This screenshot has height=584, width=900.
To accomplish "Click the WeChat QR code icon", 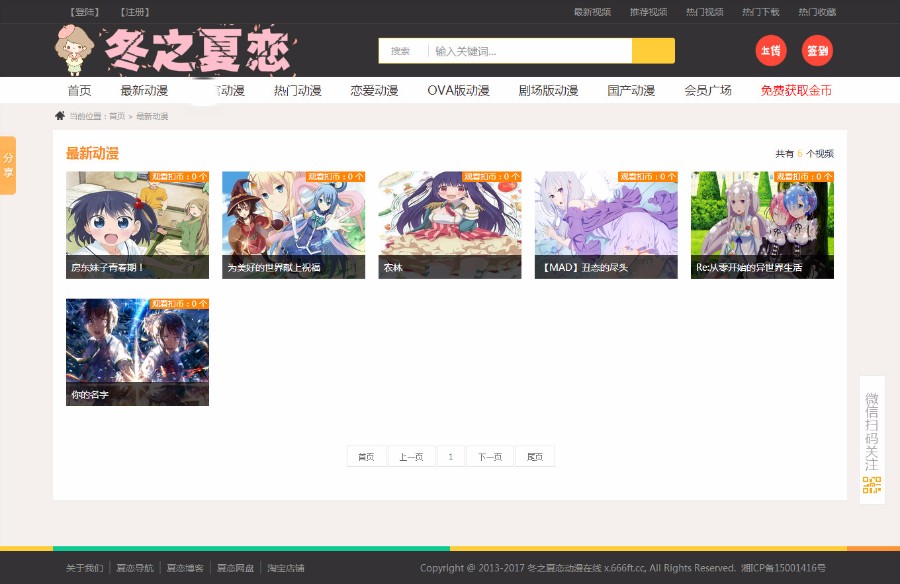I will point(869,485).
